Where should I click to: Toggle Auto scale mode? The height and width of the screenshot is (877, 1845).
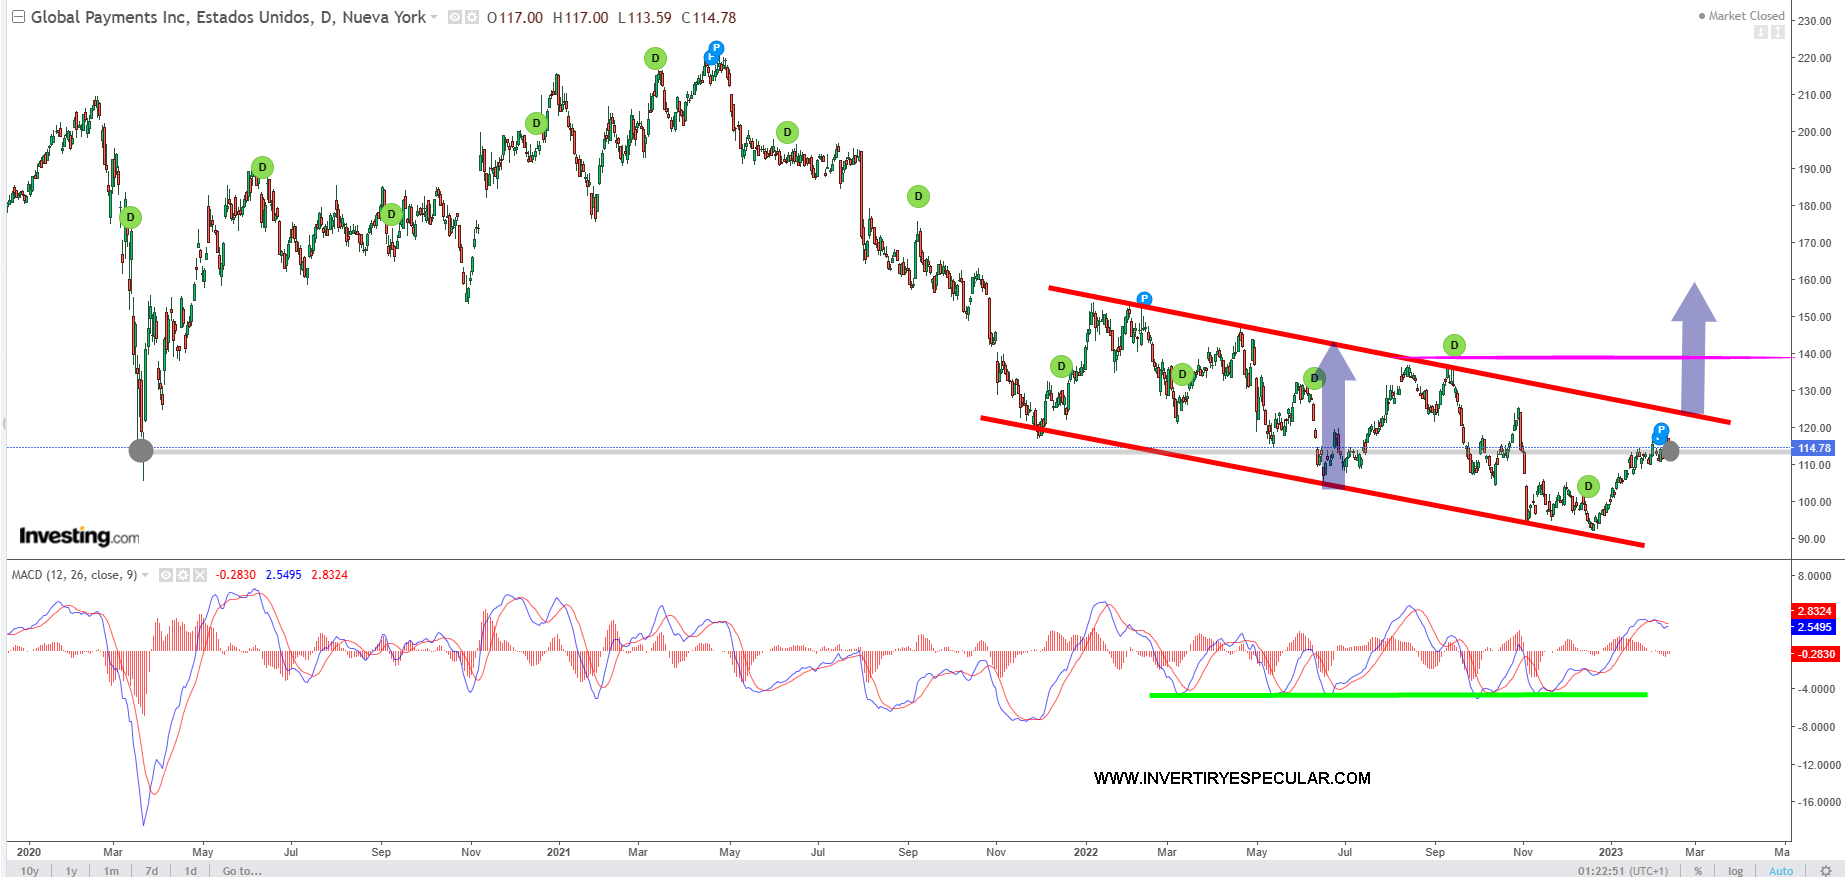1781,870
